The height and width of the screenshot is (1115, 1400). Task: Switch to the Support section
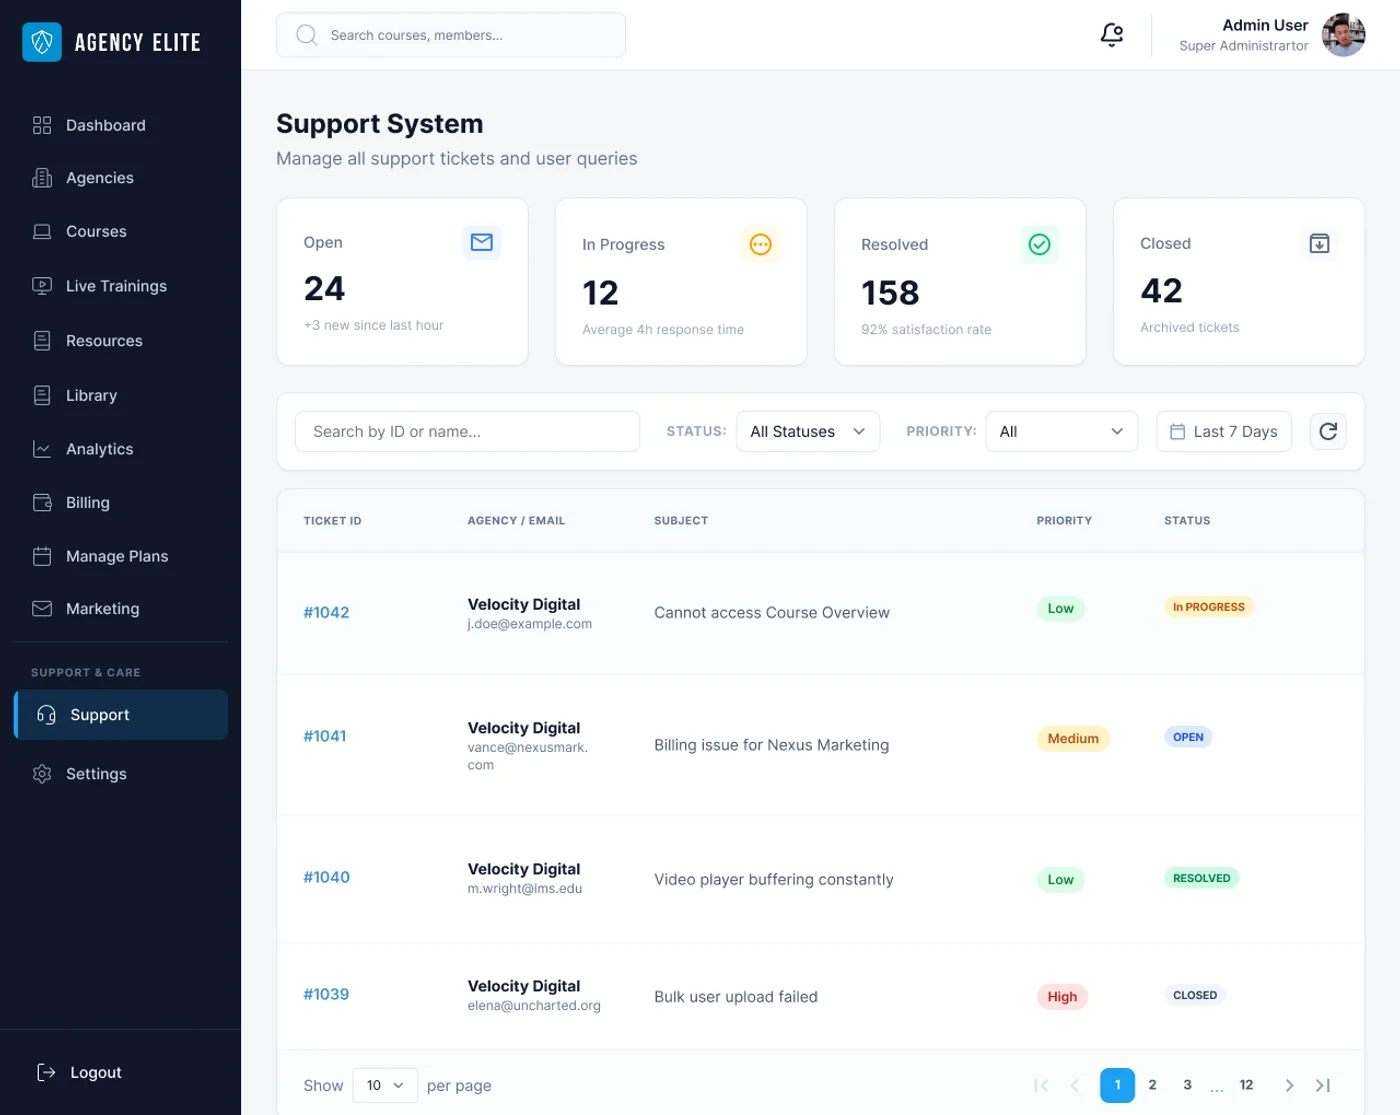point(99,714)
